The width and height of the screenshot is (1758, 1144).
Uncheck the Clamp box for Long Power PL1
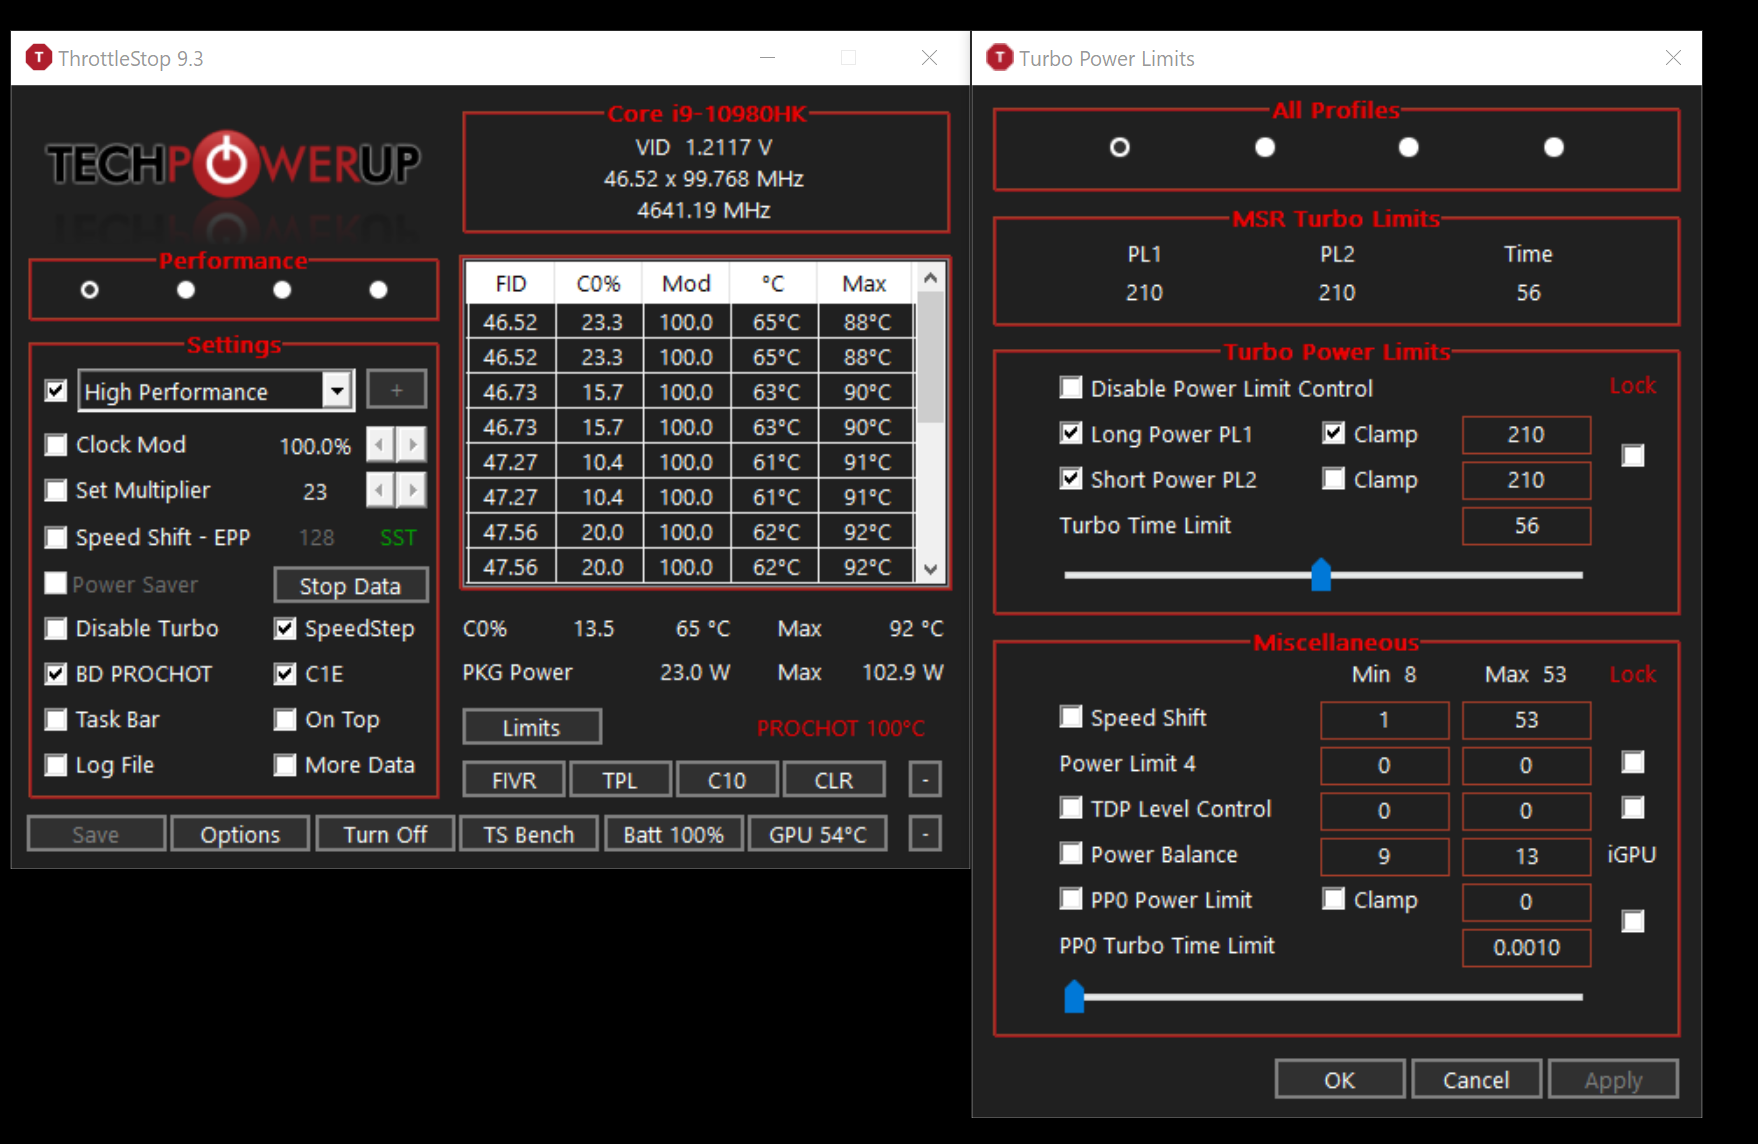tap(1334, 434)
